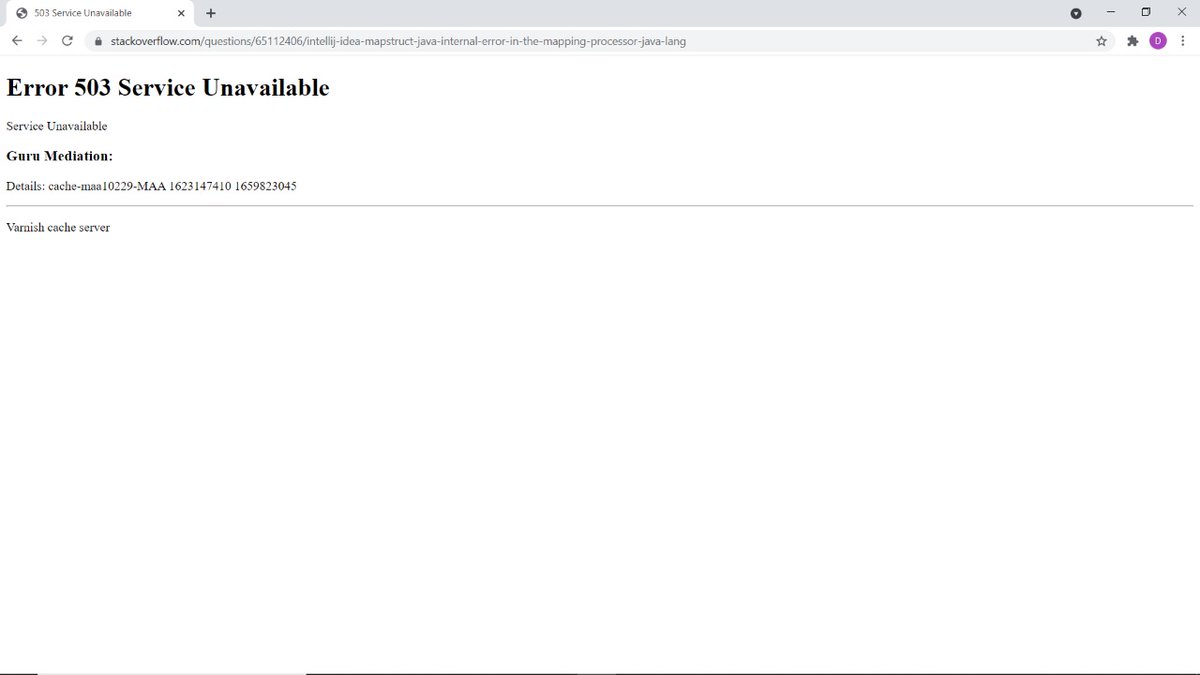Open the browser Extensions puzzle icon
Viewport: 1200px width, 675px height.
click(x=1131, y=41)
